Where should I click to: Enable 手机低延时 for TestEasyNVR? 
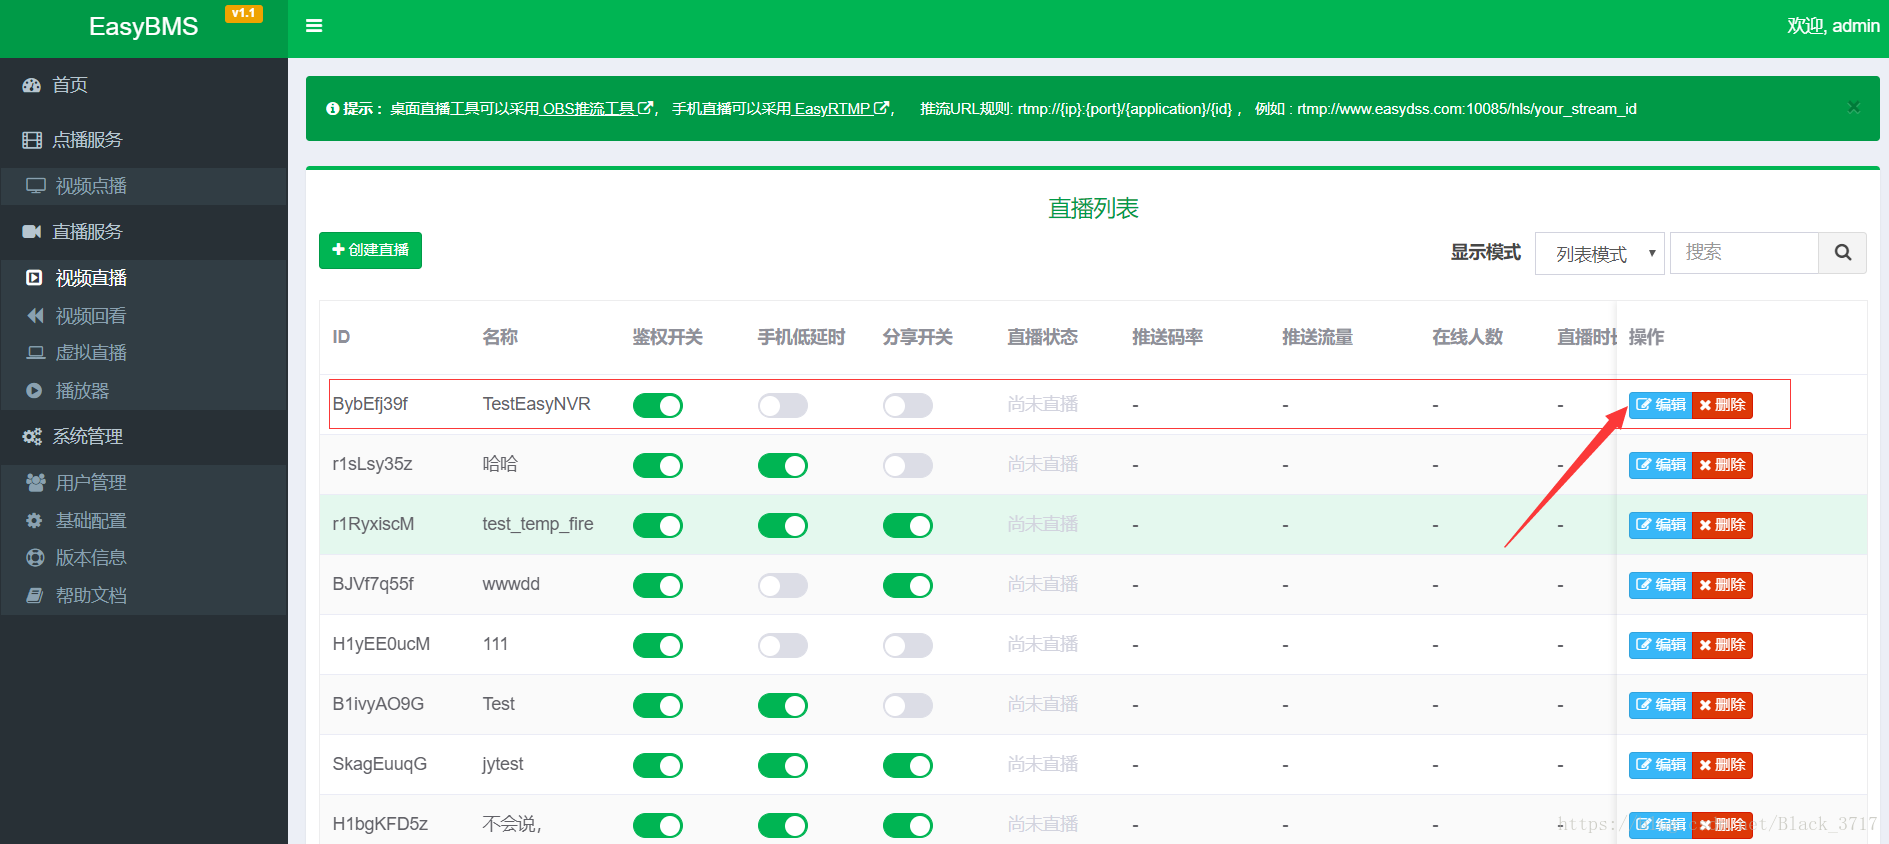pos(783,405)
